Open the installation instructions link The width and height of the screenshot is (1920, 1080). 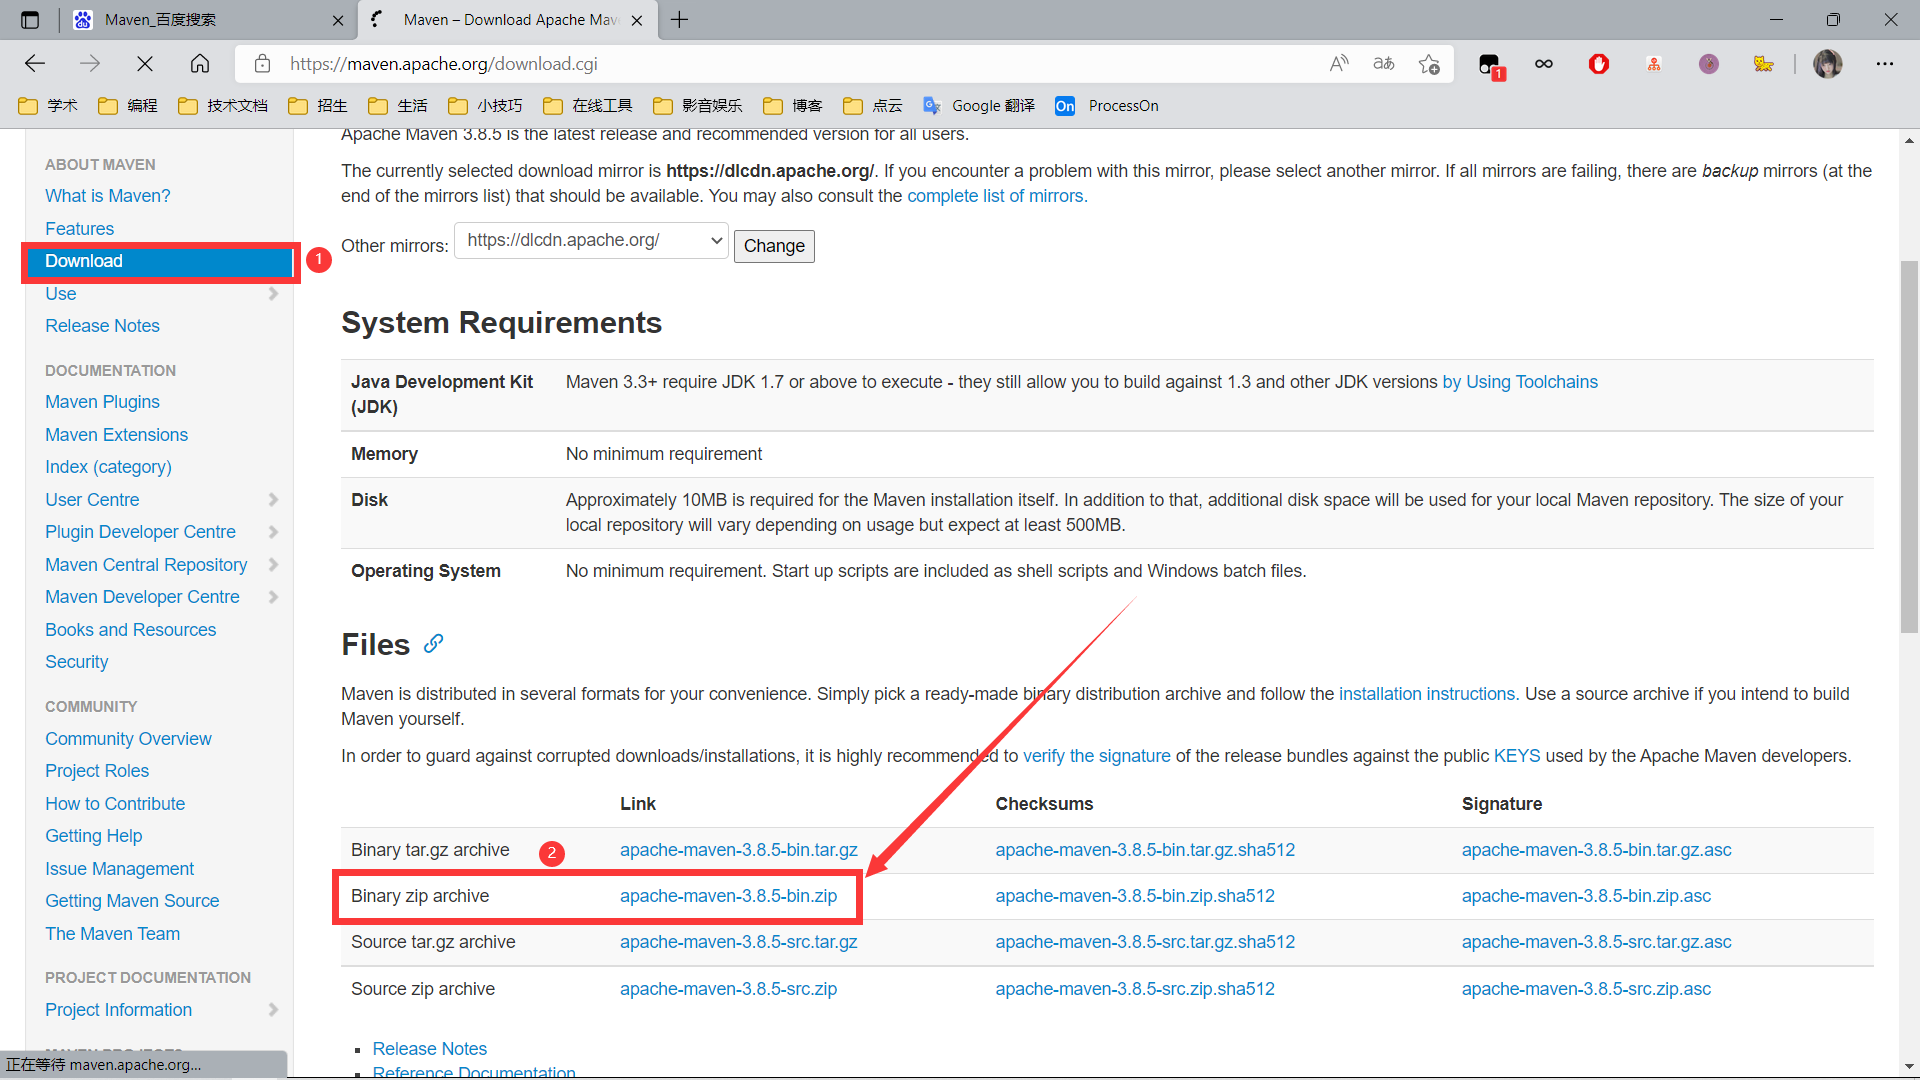coord(1427,694)
